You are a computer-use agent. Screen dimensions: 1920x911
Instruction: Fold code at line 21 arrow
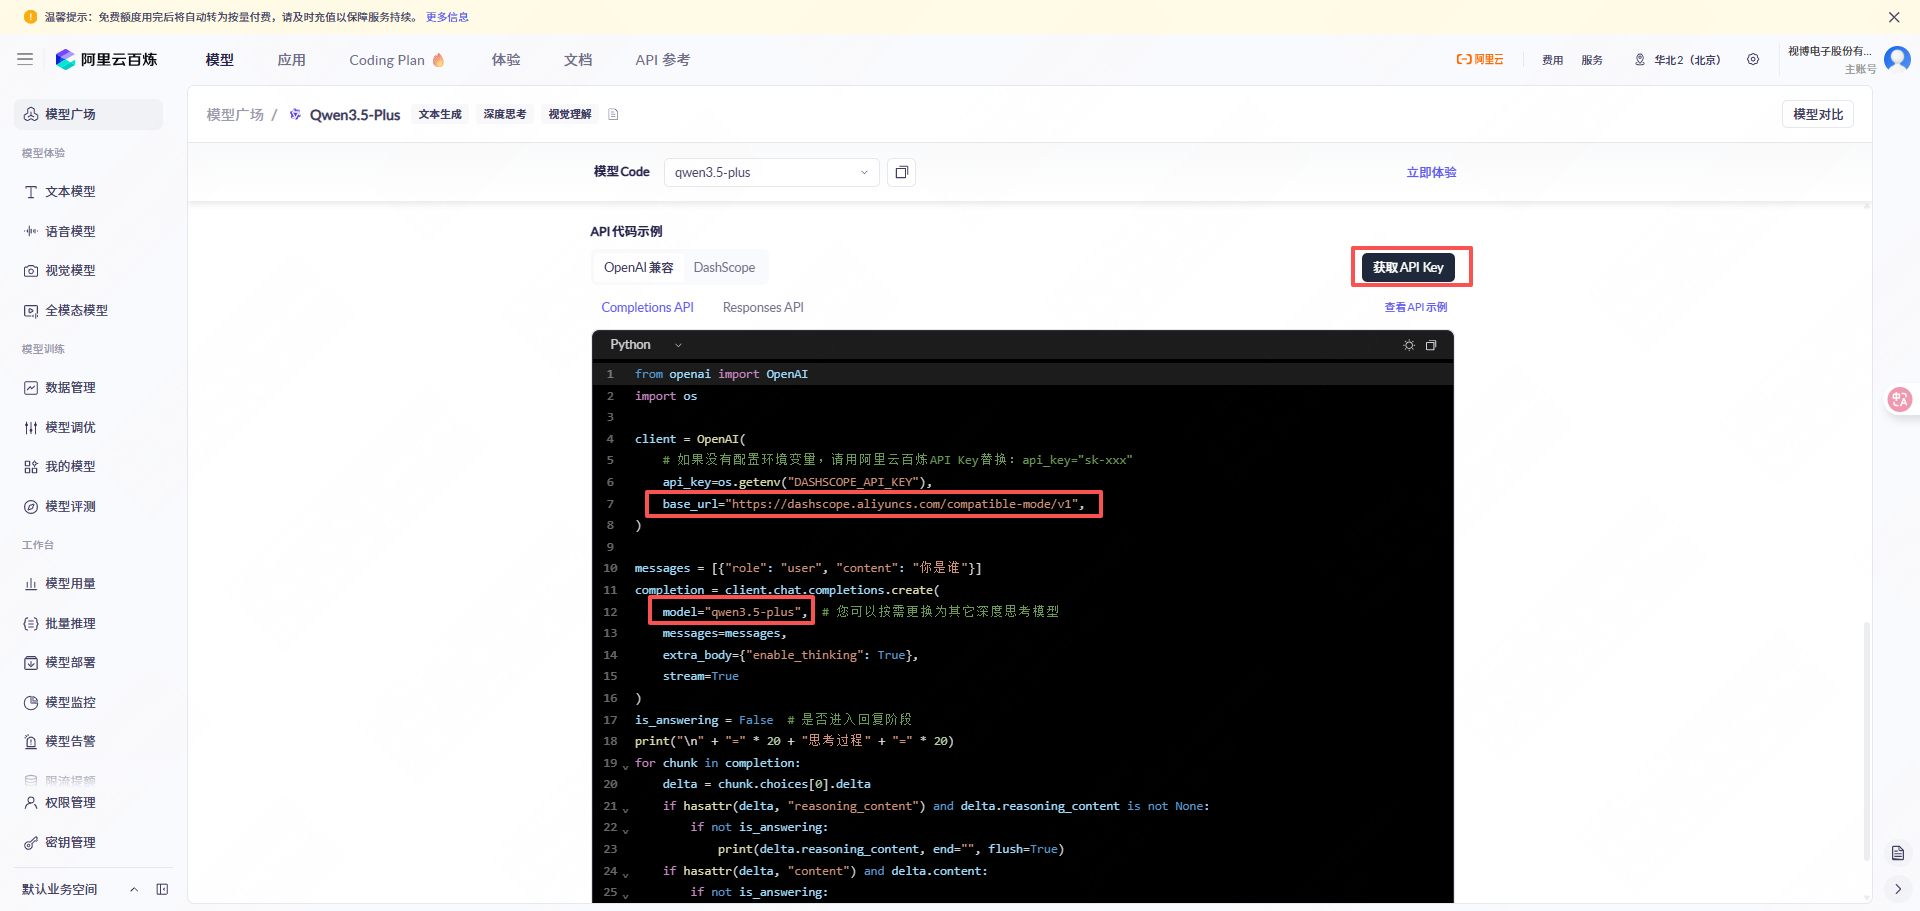click(626, 809)
